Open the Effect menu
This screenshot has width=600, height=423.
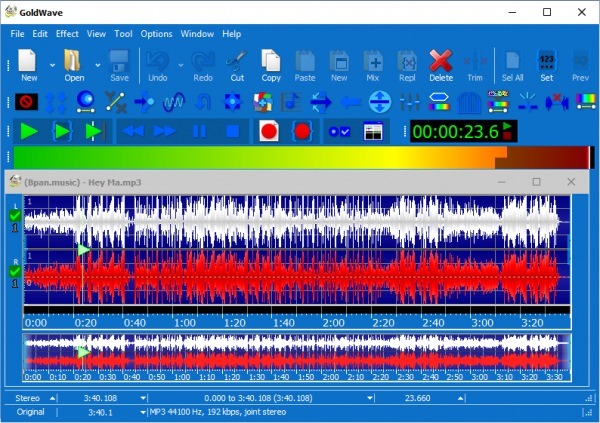[x=67, y=33]
